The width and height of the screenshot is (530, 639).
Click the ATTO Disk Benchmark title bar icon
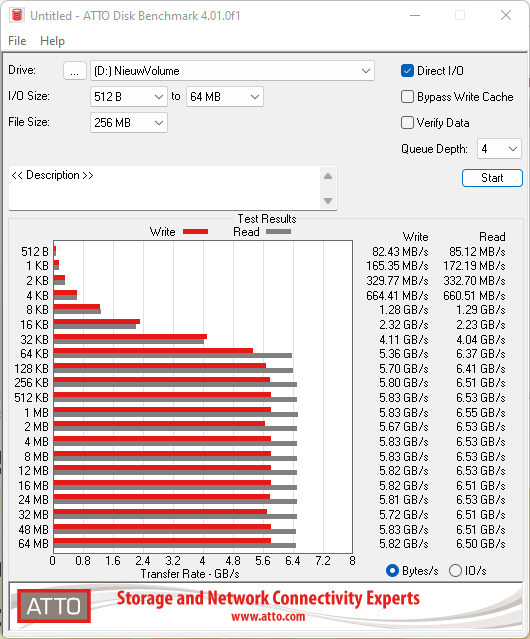tap(17, 15)
